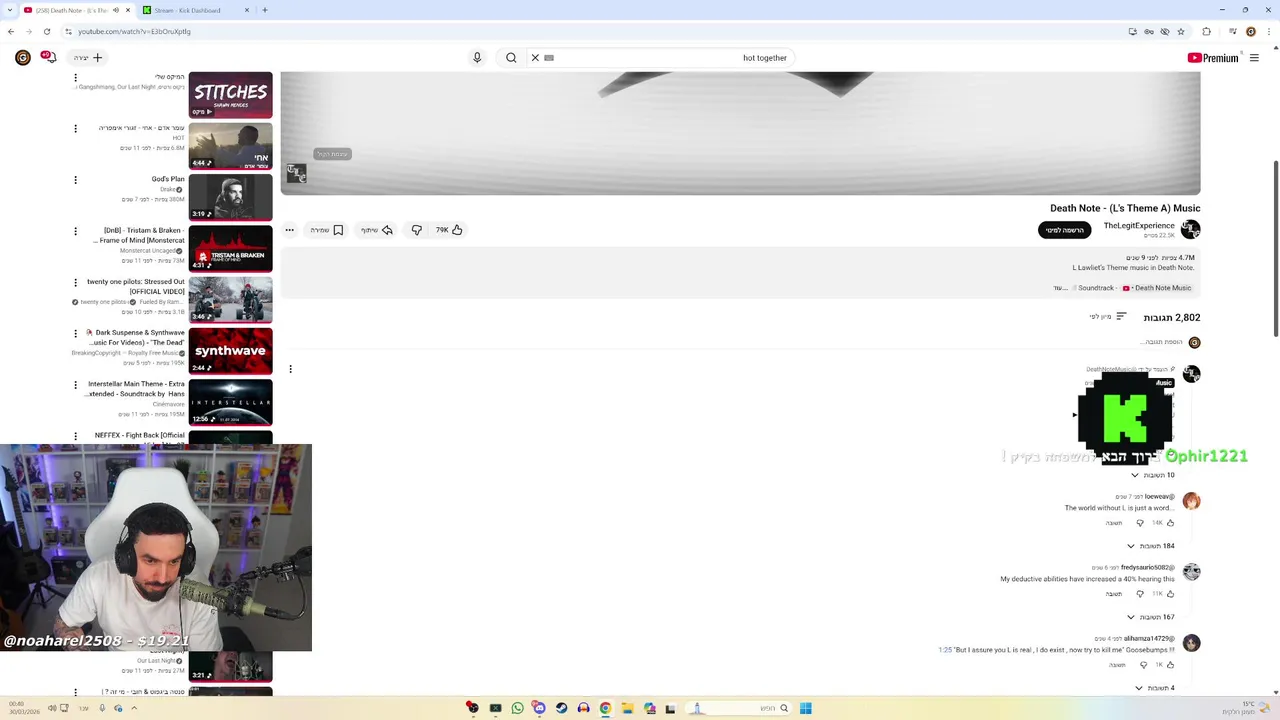Expand 184 replies under loeweav comment
This screenshot has height=720, width=1280.
tap(1151, 546)
